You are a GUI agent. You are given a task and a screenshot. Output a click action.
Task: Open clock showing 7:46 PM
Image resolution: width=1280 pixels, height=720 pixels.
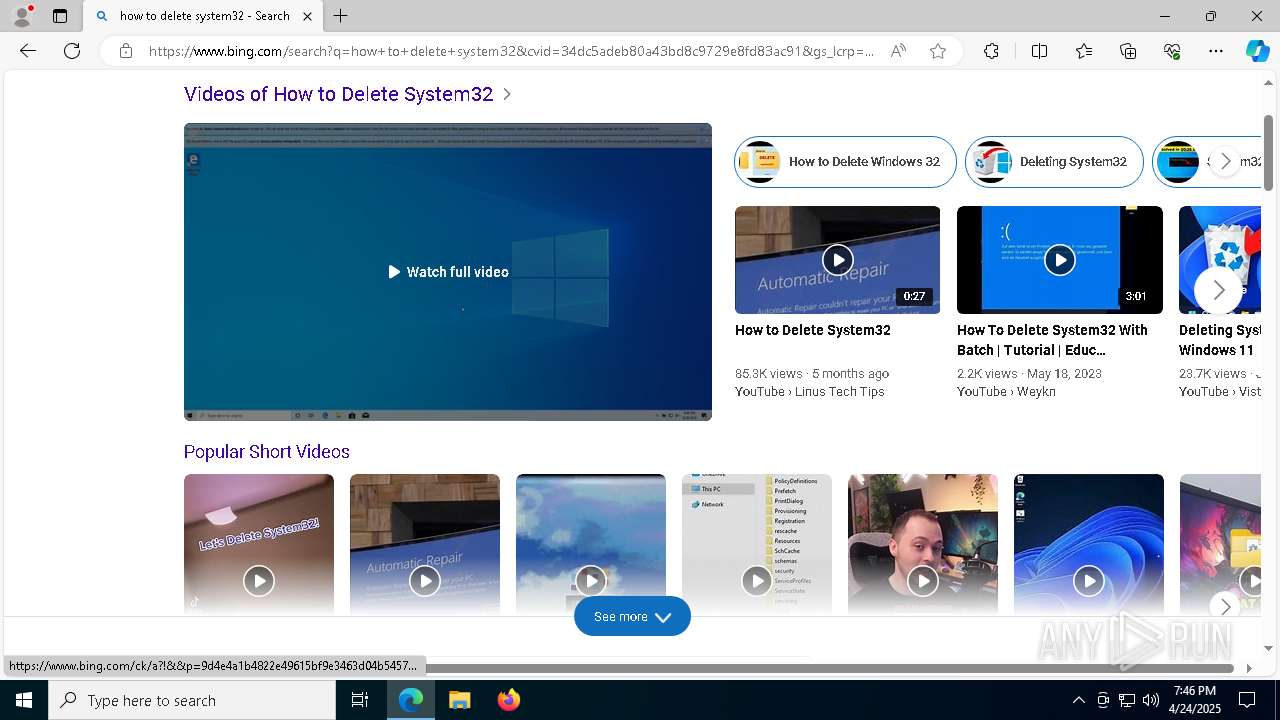coord(1195,700)
